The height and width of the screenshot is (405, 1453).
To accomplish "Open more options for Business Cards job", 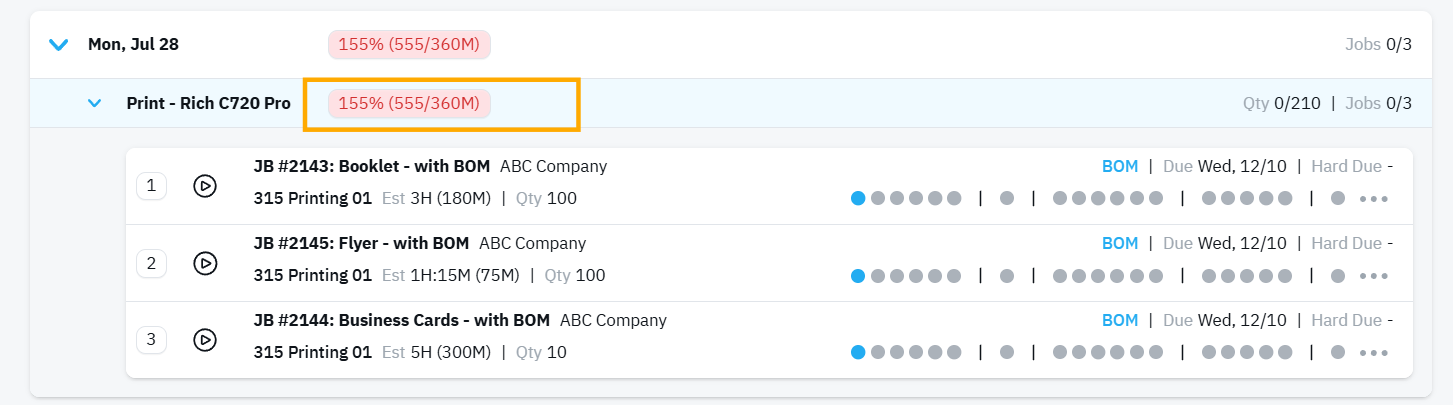I will click(1374, 353).
